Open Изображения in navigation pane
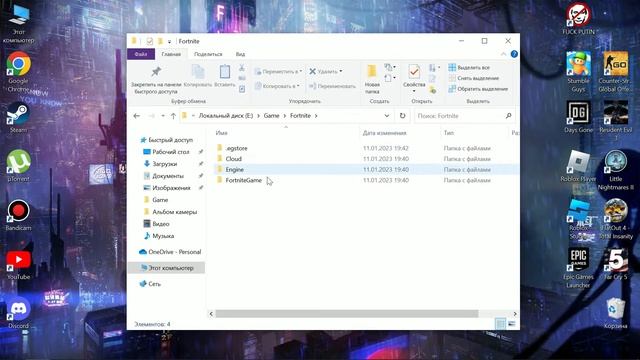 [171, 188]
